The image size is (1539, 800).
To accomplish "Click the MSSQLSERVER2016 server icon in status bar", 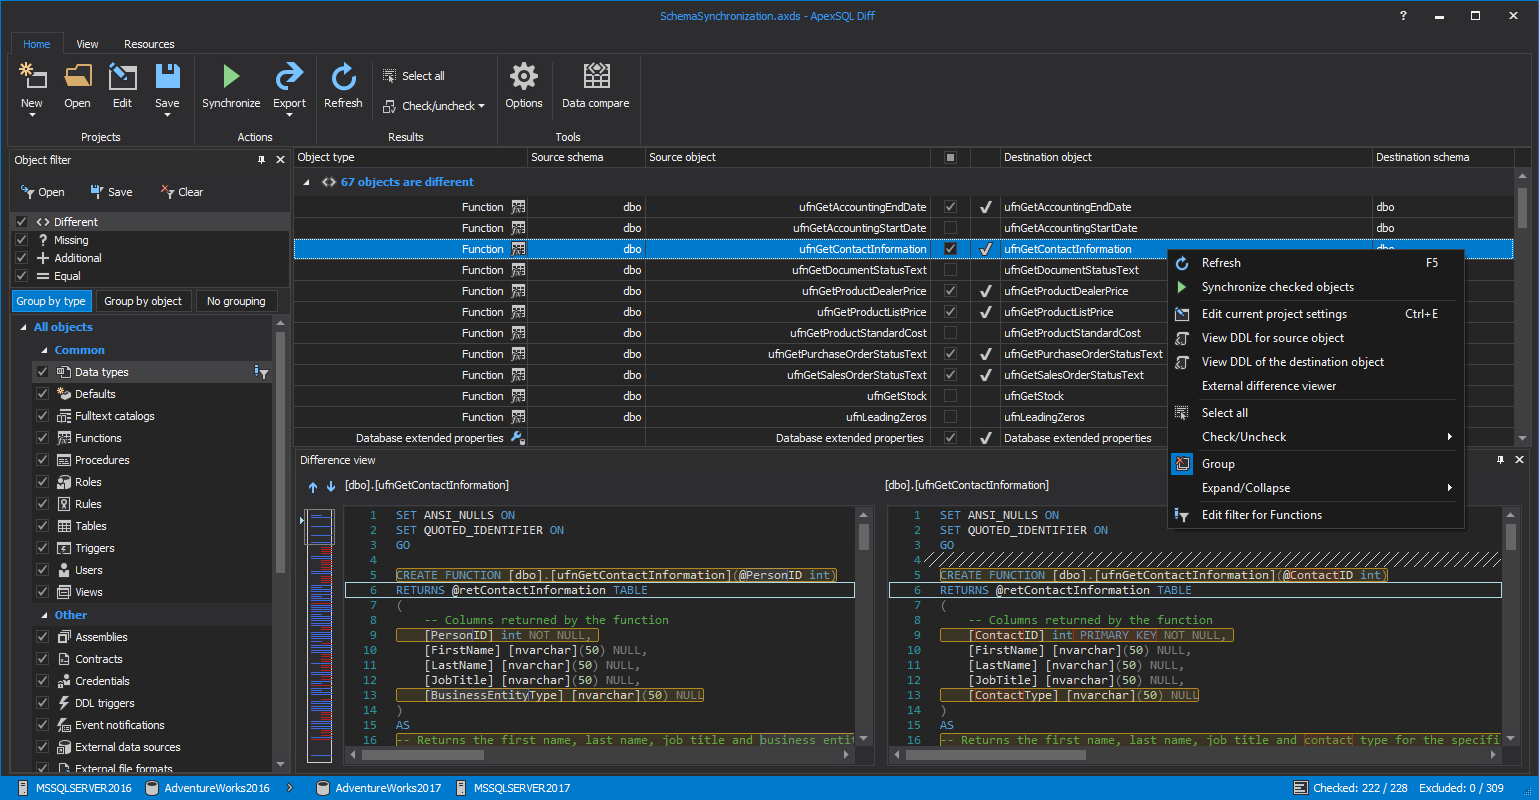I will (23, 788).
